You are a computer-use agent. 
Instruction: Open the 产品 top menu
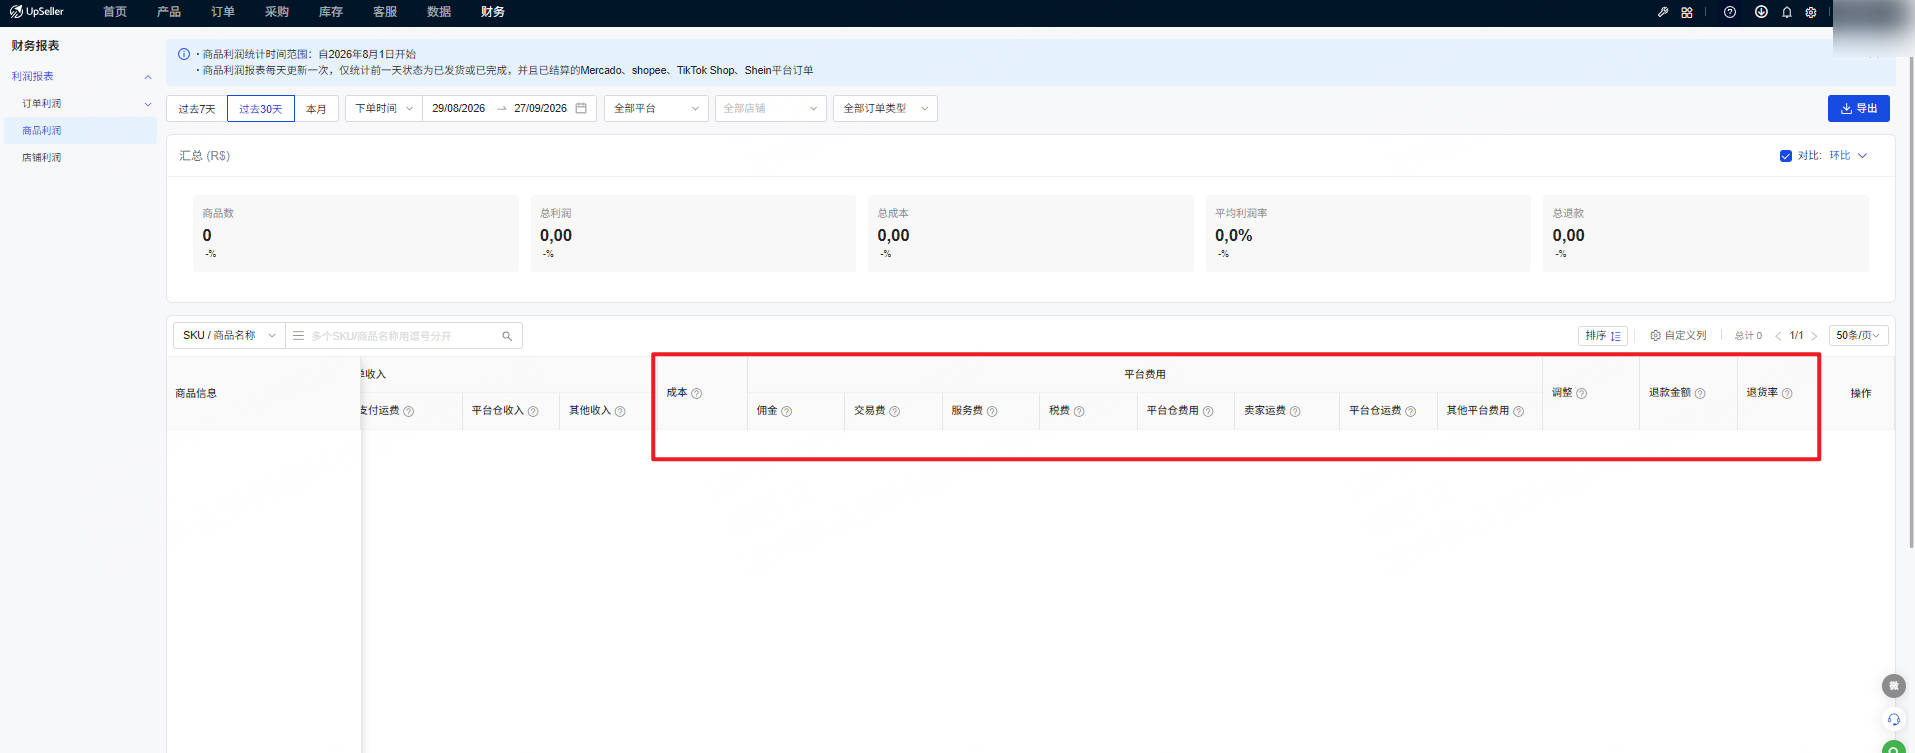tap(169, 12)
